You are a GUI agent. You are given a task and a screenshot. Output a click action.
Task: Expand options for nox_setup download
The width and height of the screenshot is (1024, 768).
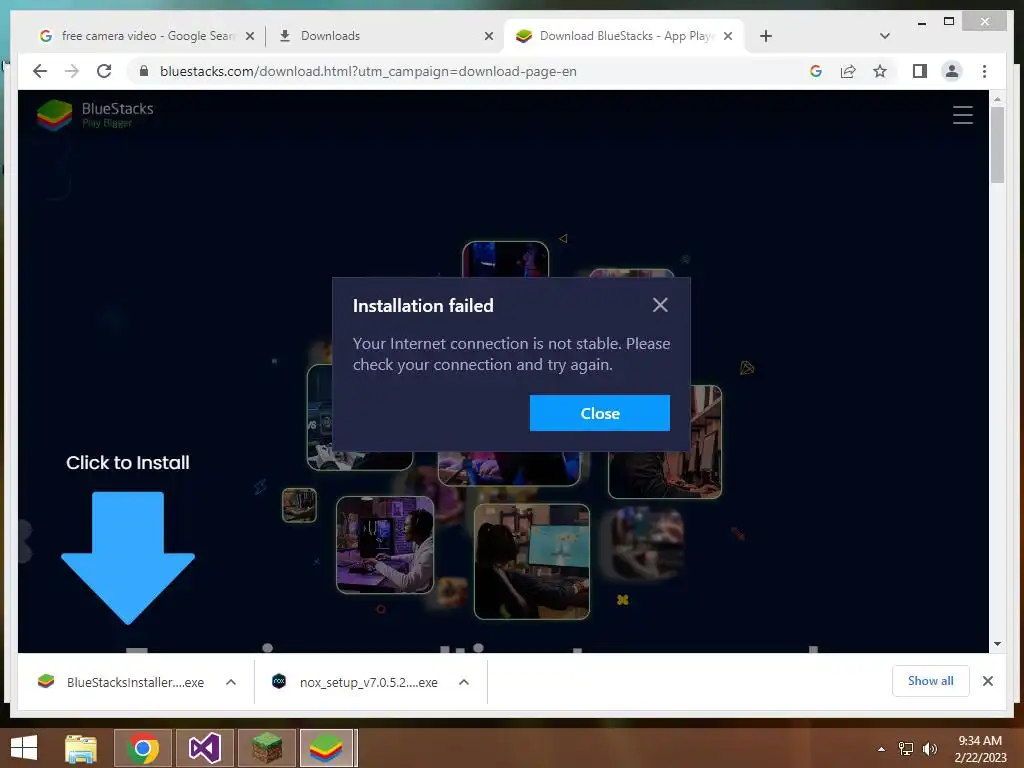[x=464, y=682]
